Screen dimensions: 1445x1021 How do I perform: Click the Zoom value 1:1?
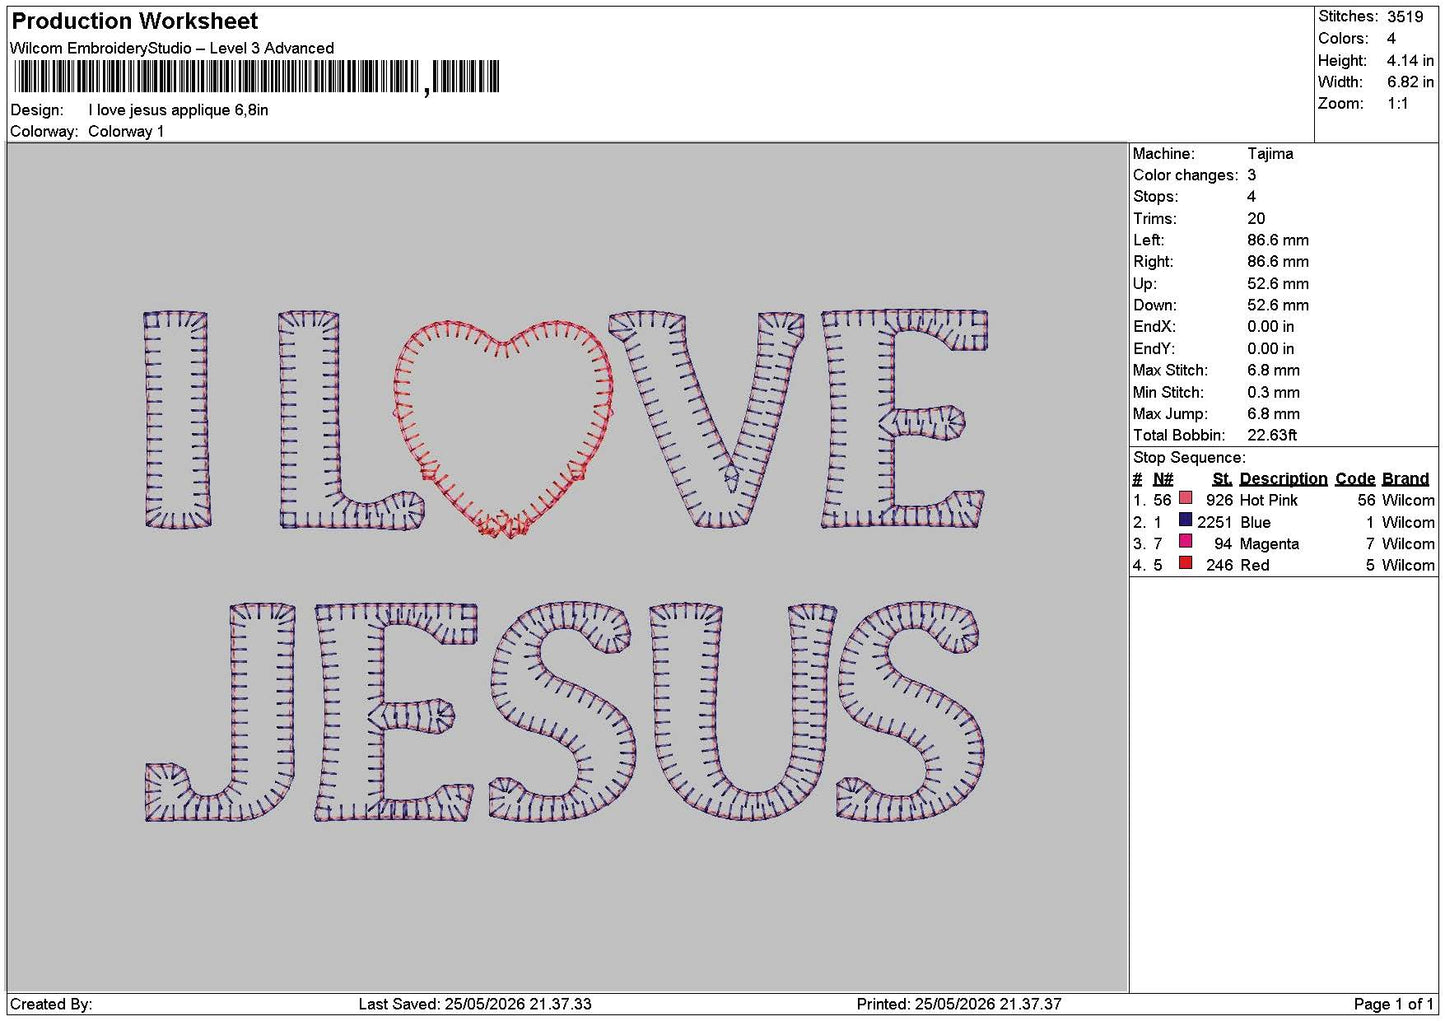(1397, 104)
